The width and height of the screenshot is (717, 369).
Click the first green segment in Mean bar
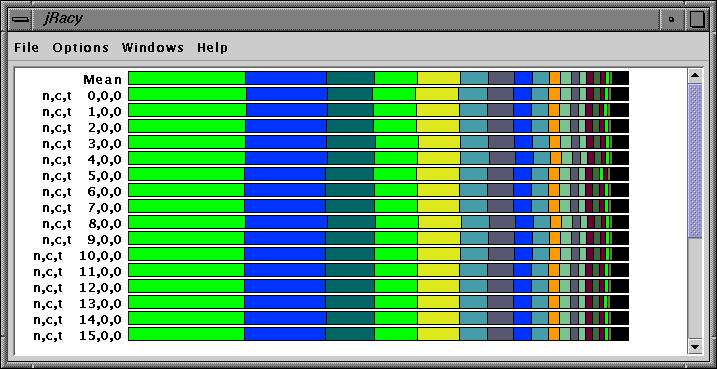[187, 78]
